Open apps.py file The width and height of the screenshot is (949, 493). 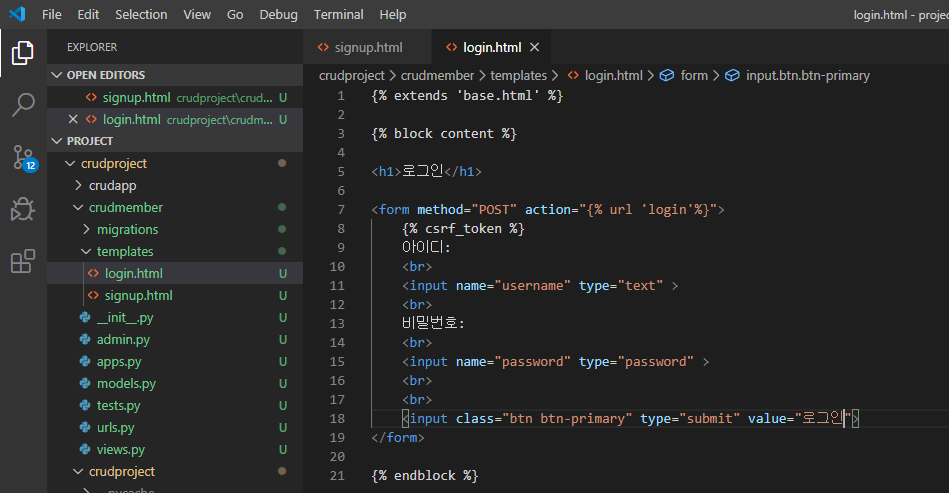click(175, 361)
